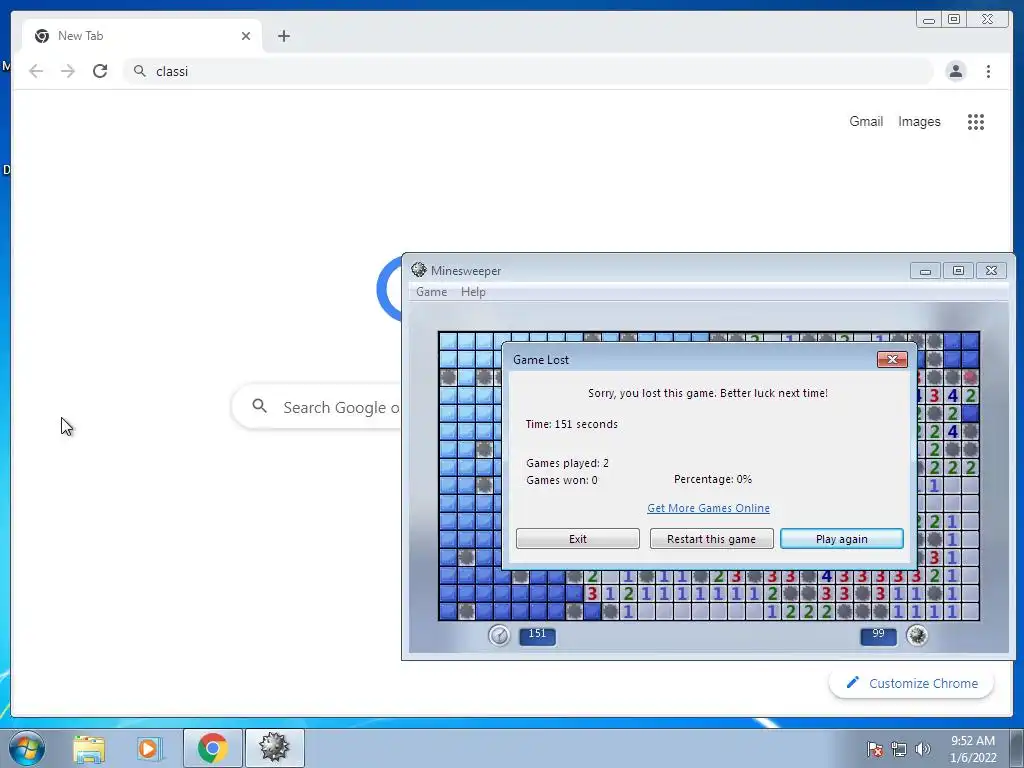Screen dimensions: 1024x768
Task: Minimize the Chrome window
Action: 928,20
